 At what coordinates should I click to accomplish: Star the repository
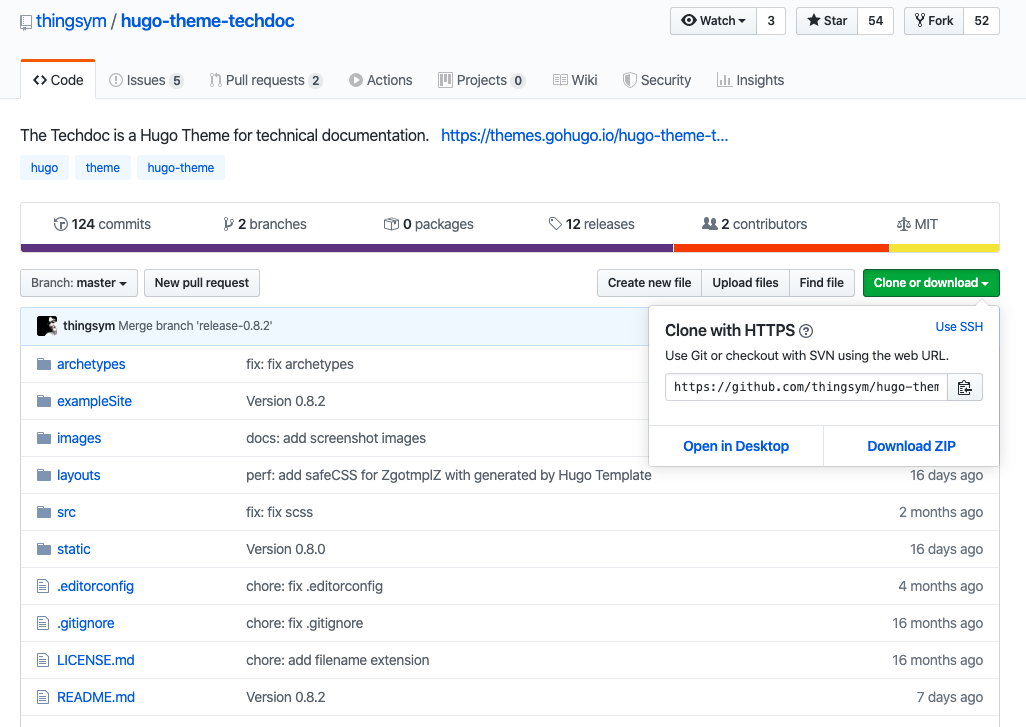point(827,21)
